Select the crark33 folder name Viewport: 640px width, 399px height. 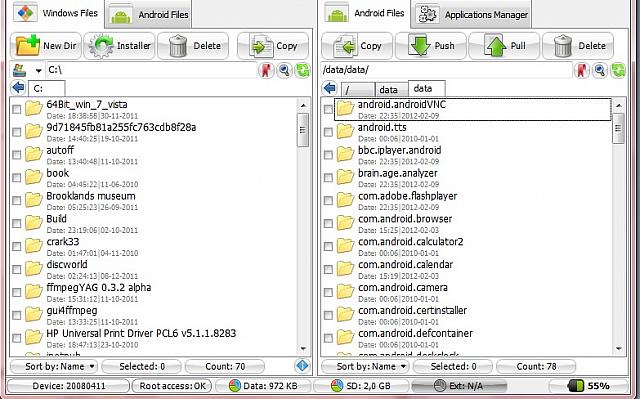click(62, 242)
